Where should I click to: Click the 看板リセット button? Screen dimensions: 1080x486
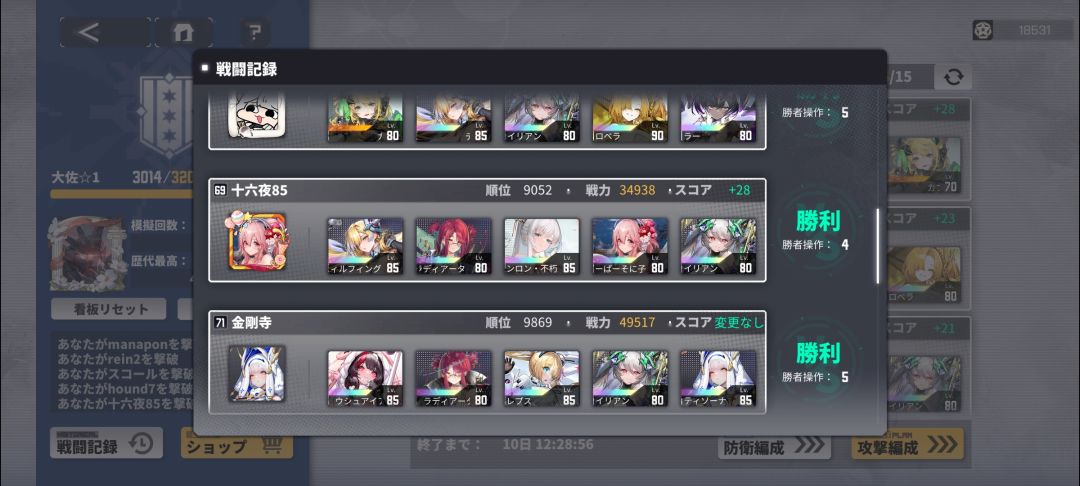108,309
